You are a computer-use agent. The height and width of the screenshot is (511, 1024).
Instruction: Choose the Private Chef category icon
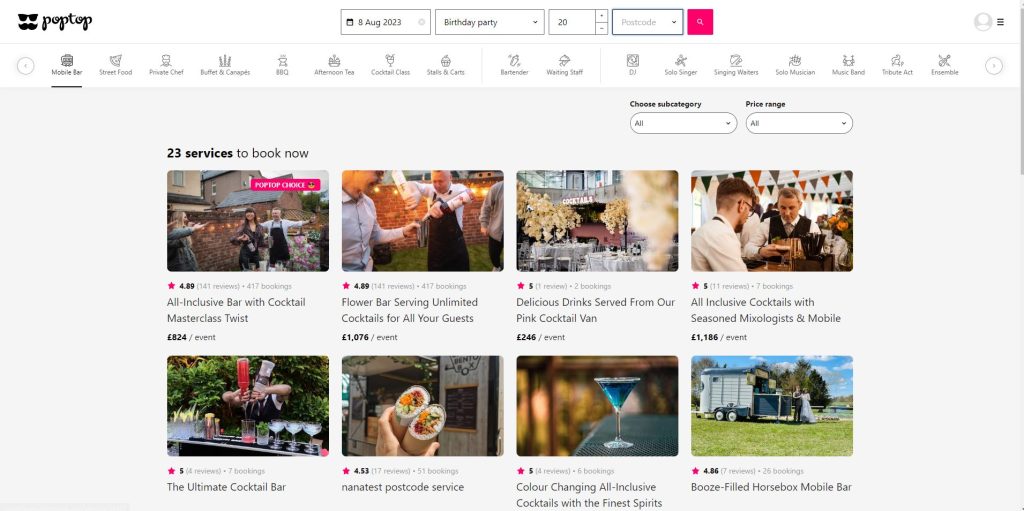tap(166, 62)
